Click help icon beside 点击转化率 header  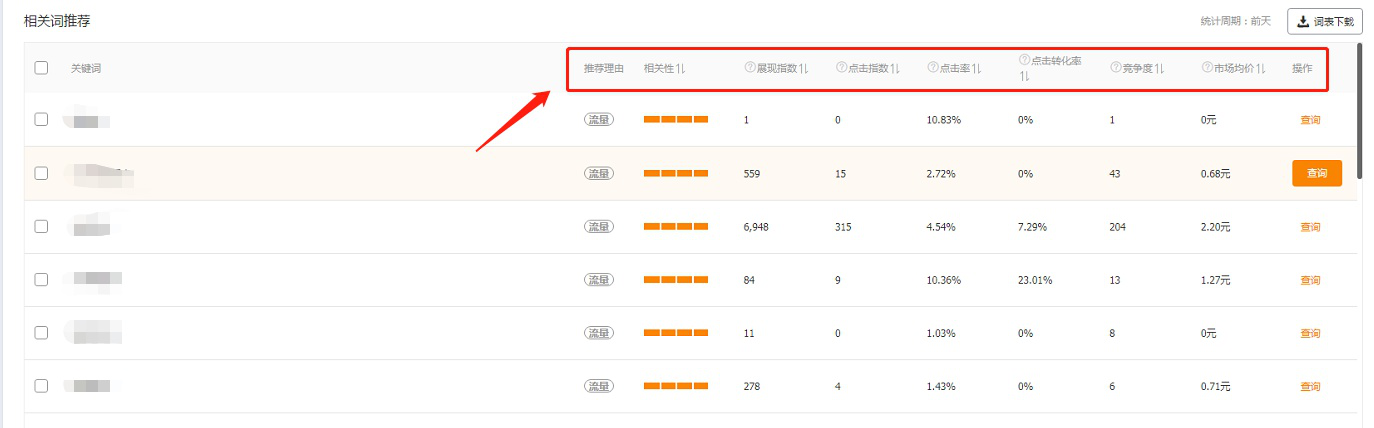[x=1024, y=60]
